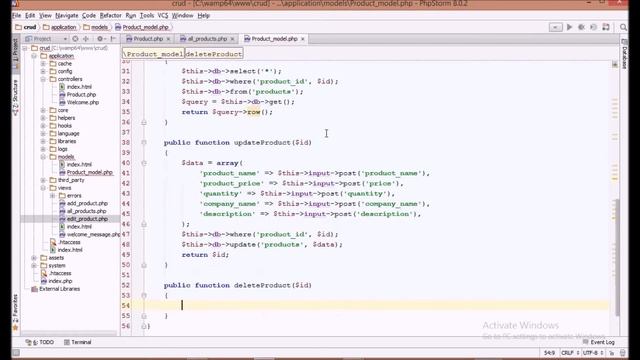Image resolution: width=640 pixels, height=360 pixels.
Task: Close the all_products.php tab
Action: click(x=232, y=39)
